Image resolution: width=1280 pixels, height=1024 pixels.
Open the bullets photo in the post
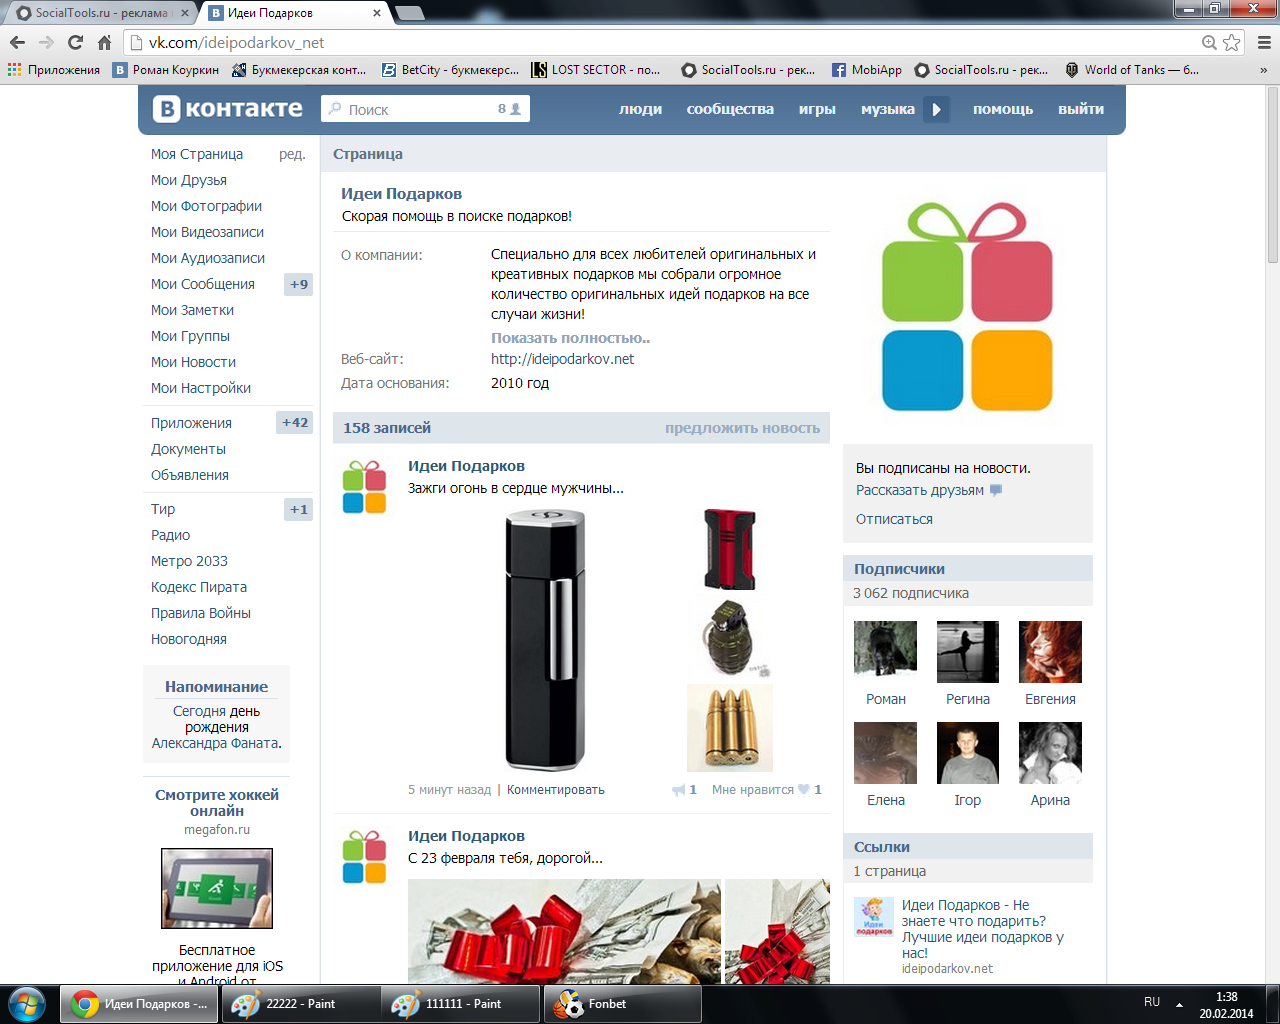730,727
